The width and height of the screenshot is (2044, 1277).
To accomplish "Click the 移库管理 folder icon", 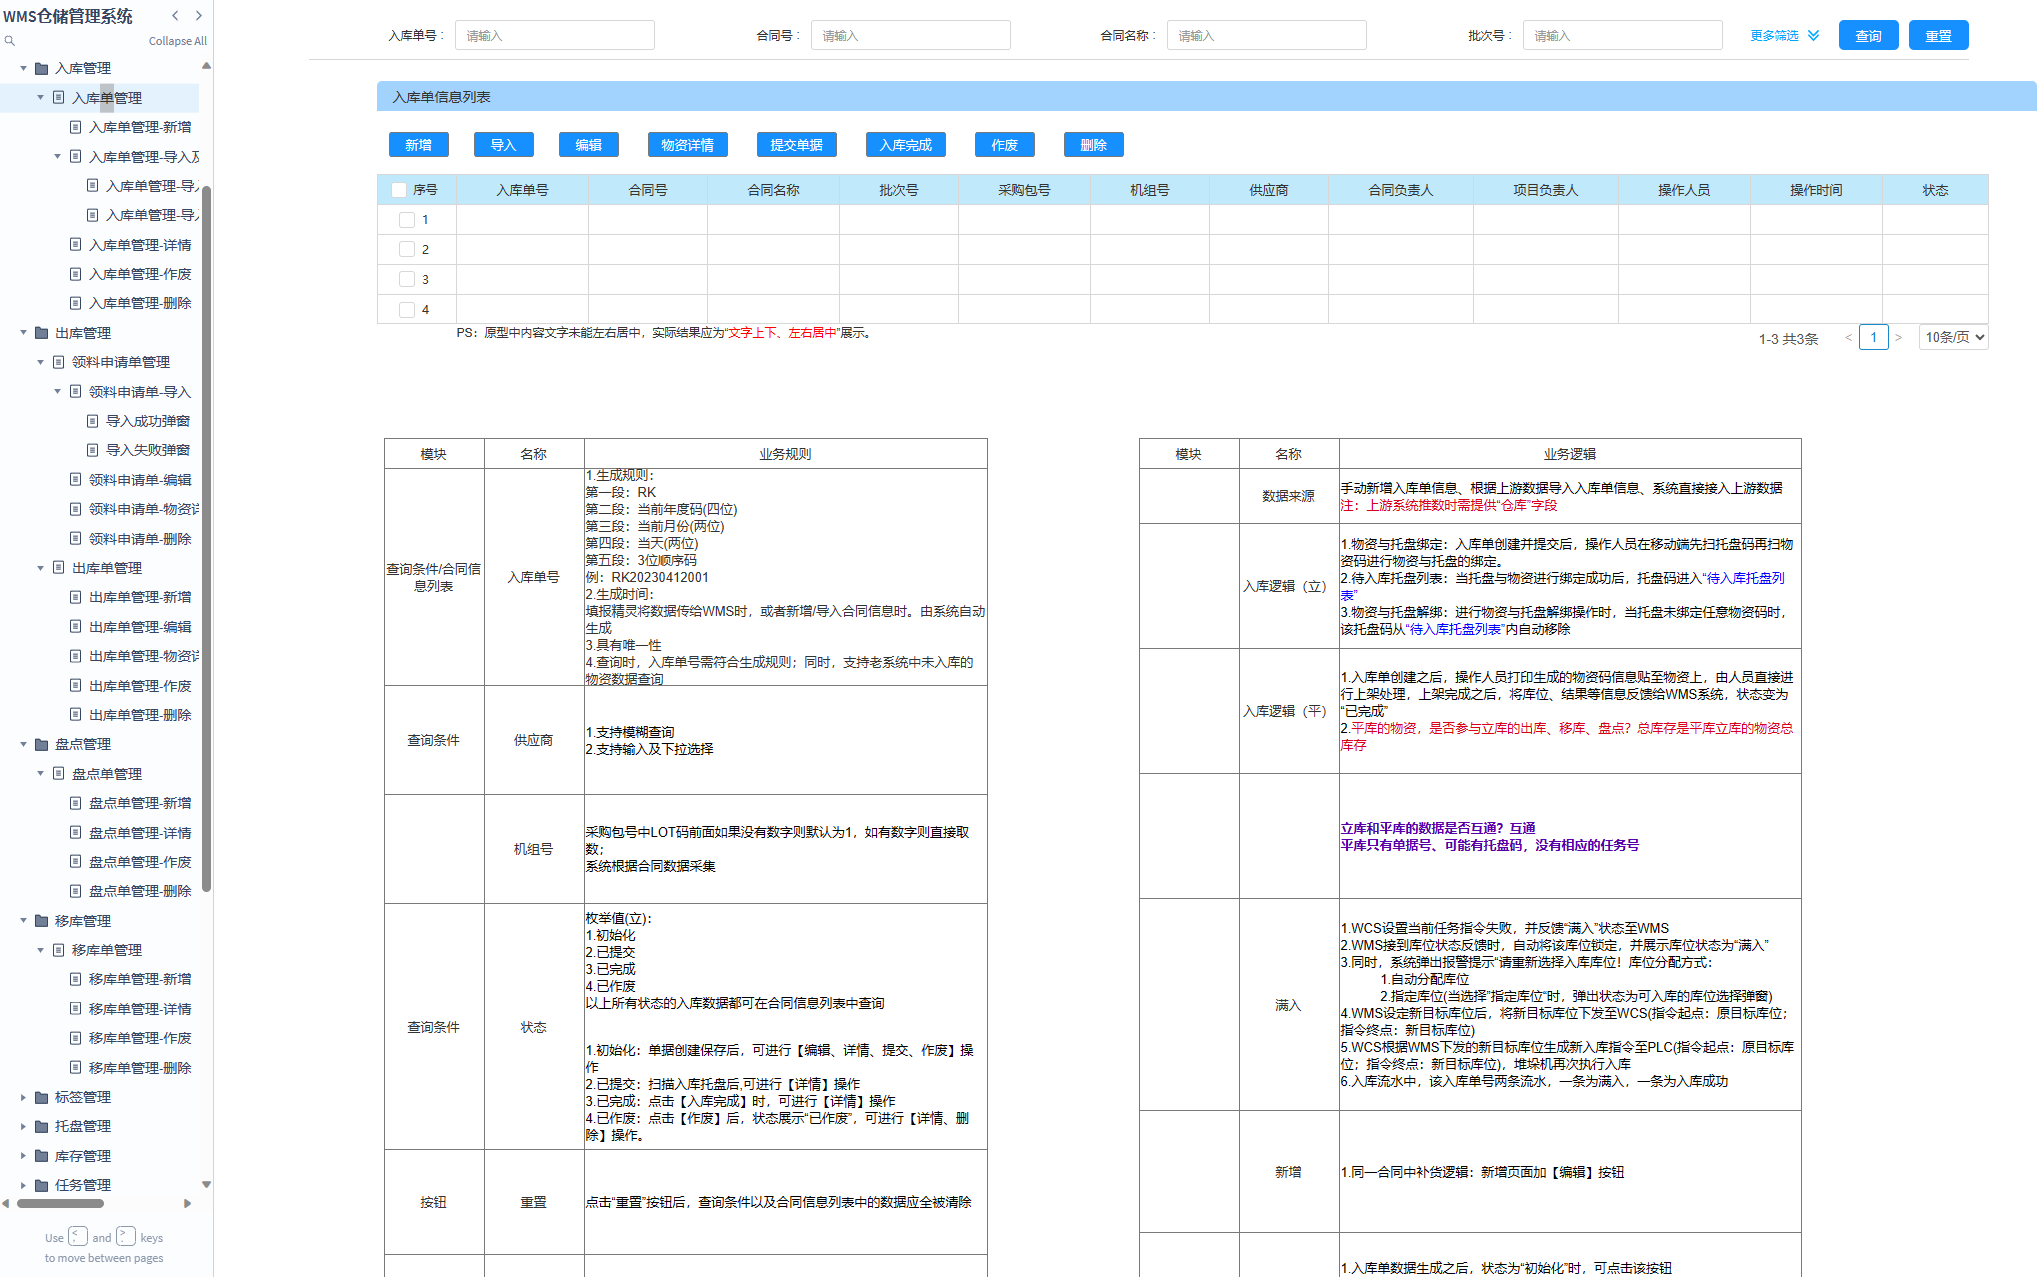I will click(42, 921).
